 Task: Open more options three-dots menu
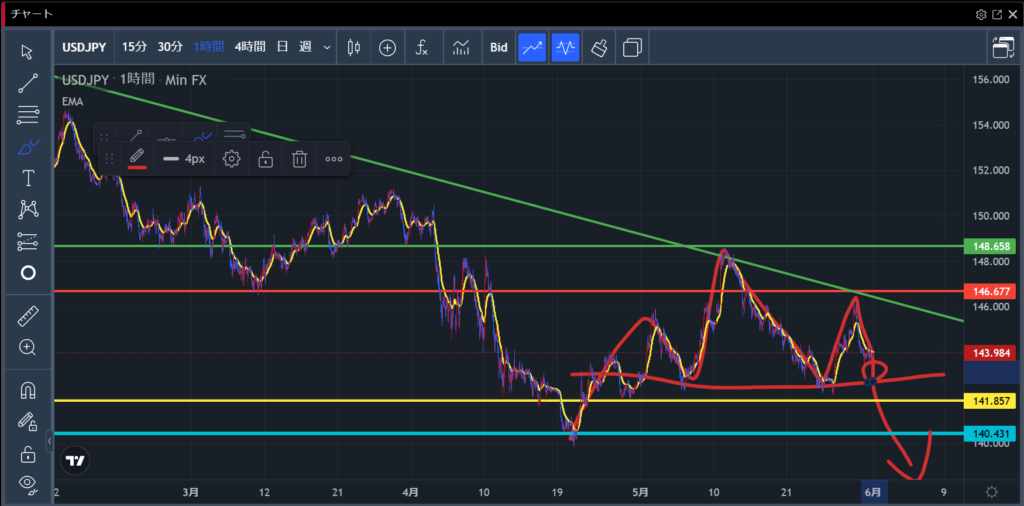334,159
